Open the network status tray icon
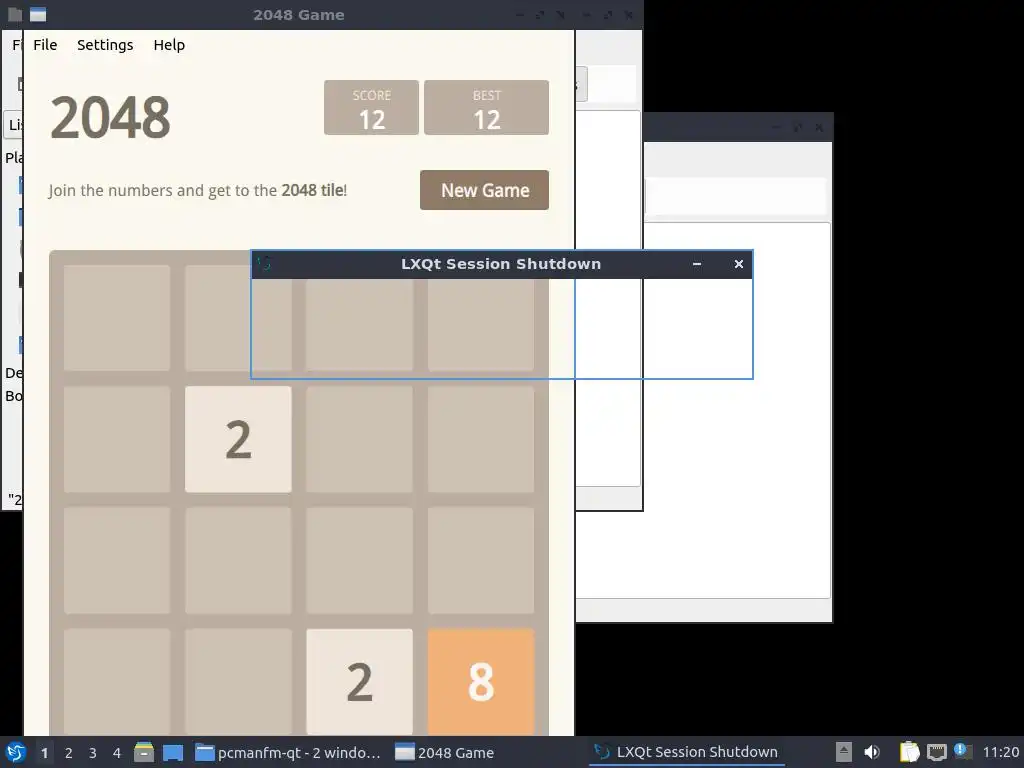This screenshot has width=1024, height=768. [x=936, y=752]
